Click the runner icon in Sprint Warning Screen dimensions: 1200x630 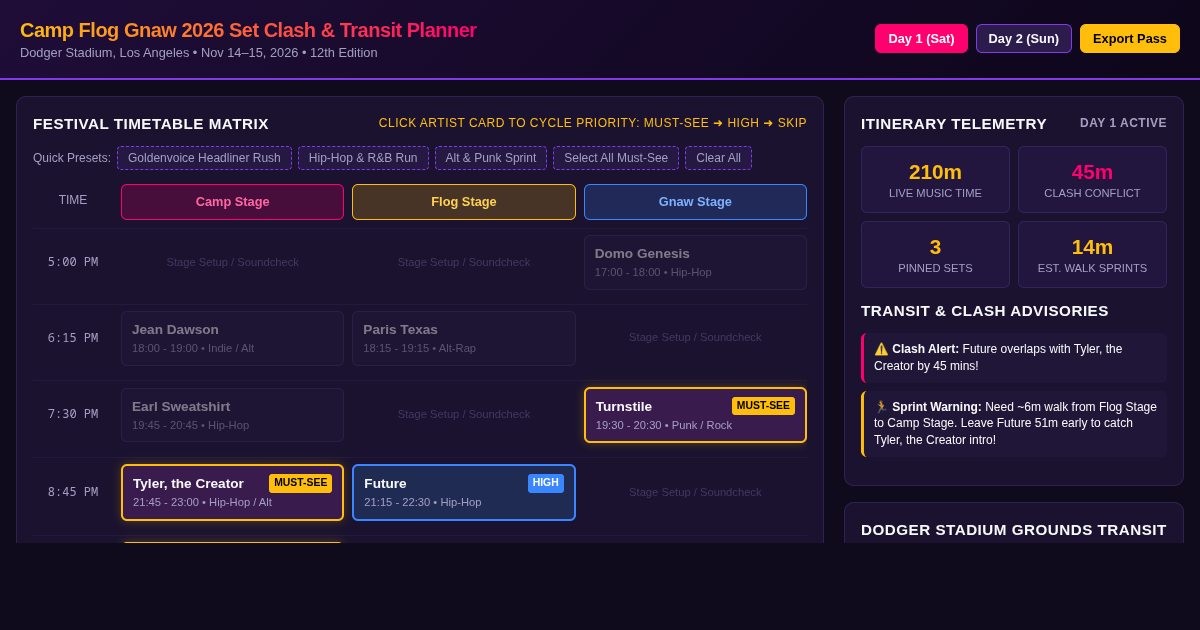coord(881,407)
